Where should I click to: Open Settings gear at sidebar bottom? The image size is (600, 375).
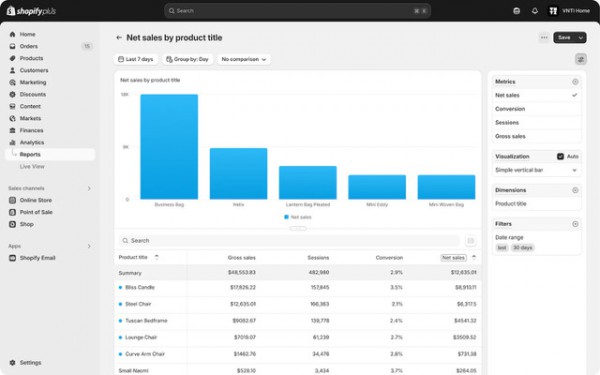click(12, 362)
